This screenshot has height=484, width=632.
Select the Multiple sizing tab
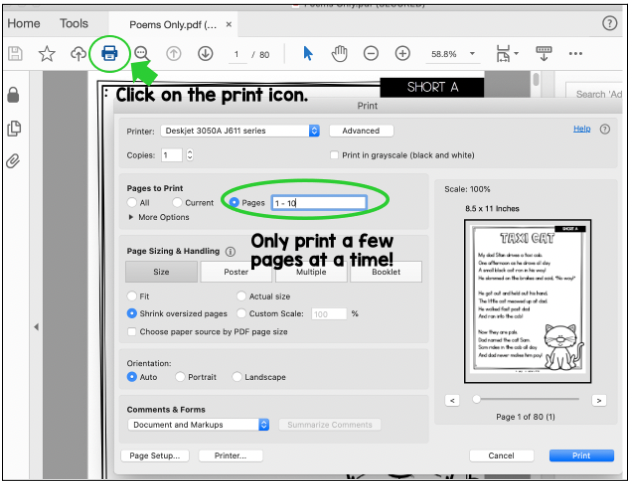pos(311,272)
